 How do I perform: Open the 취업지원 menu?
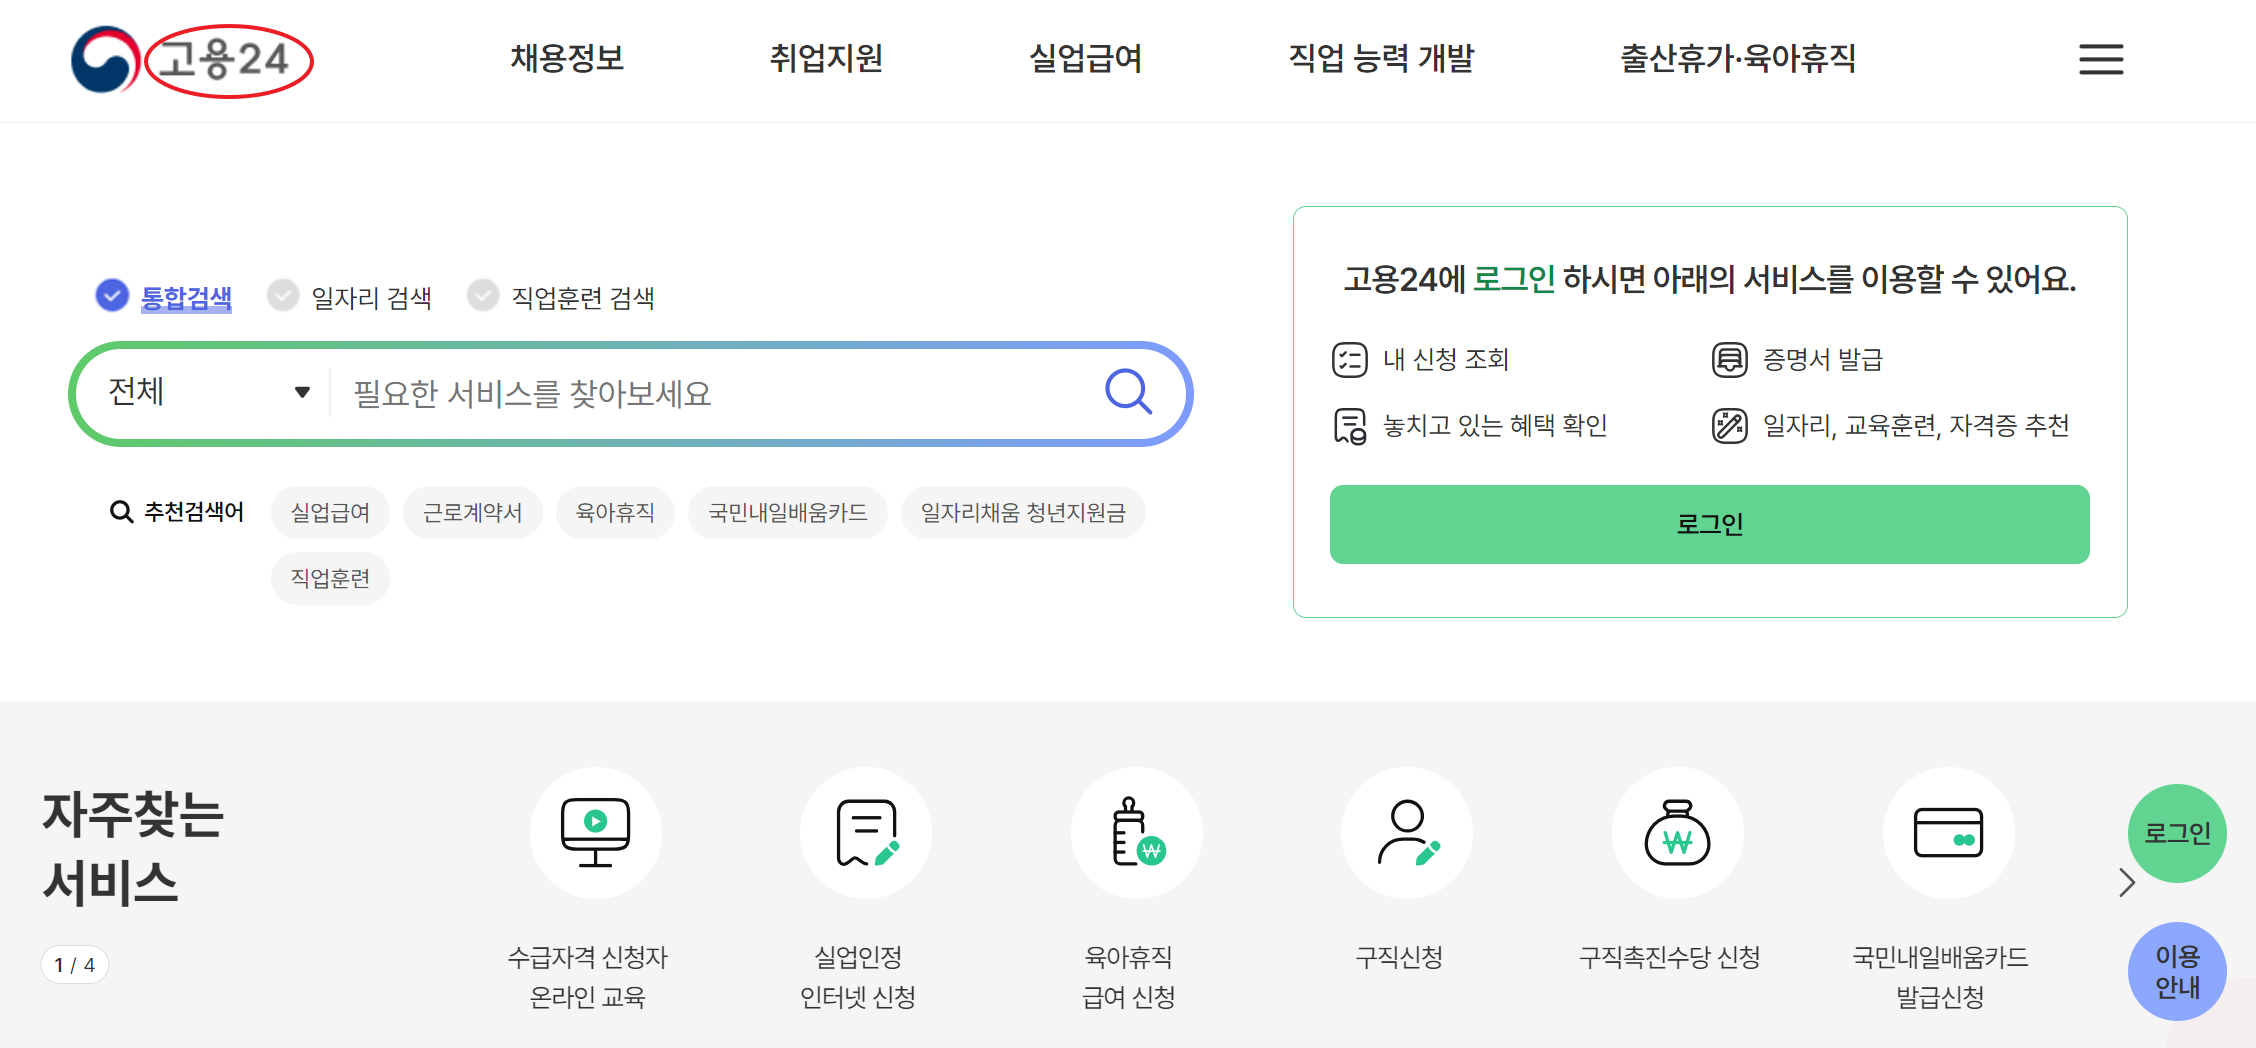coord(826,59)
